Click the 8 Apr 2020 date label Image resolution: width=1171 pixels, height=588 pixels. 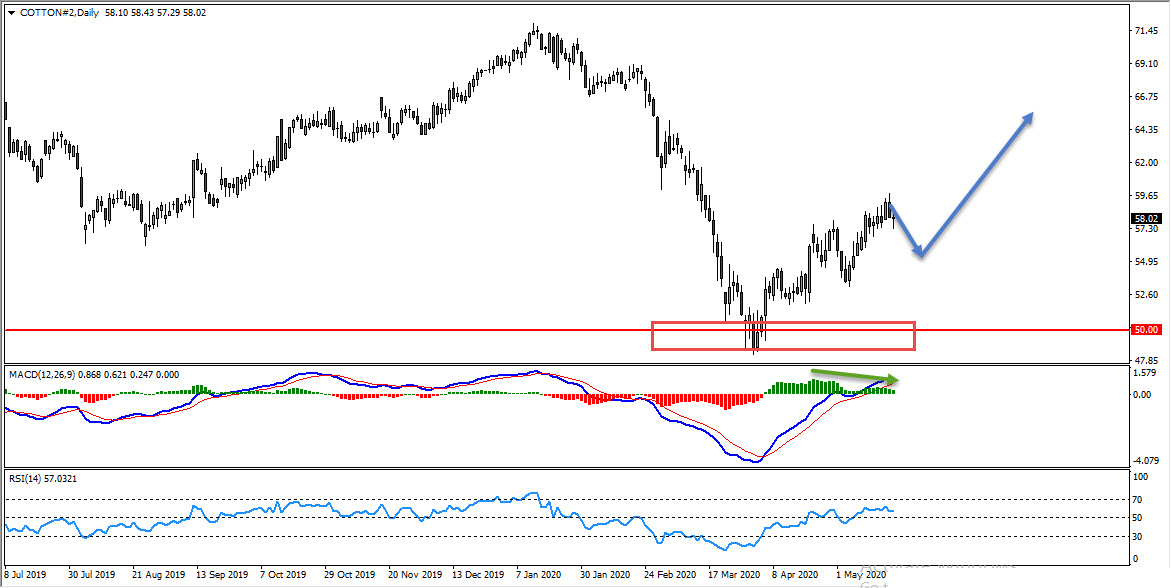pos(795,576)
